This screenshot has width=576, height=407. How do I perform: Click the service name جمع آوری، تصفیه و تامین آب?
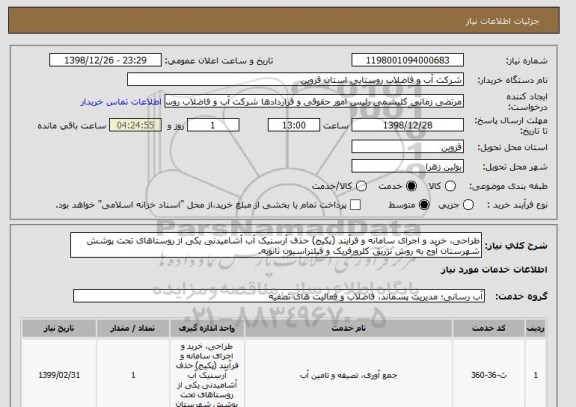(x=348, y=375)
